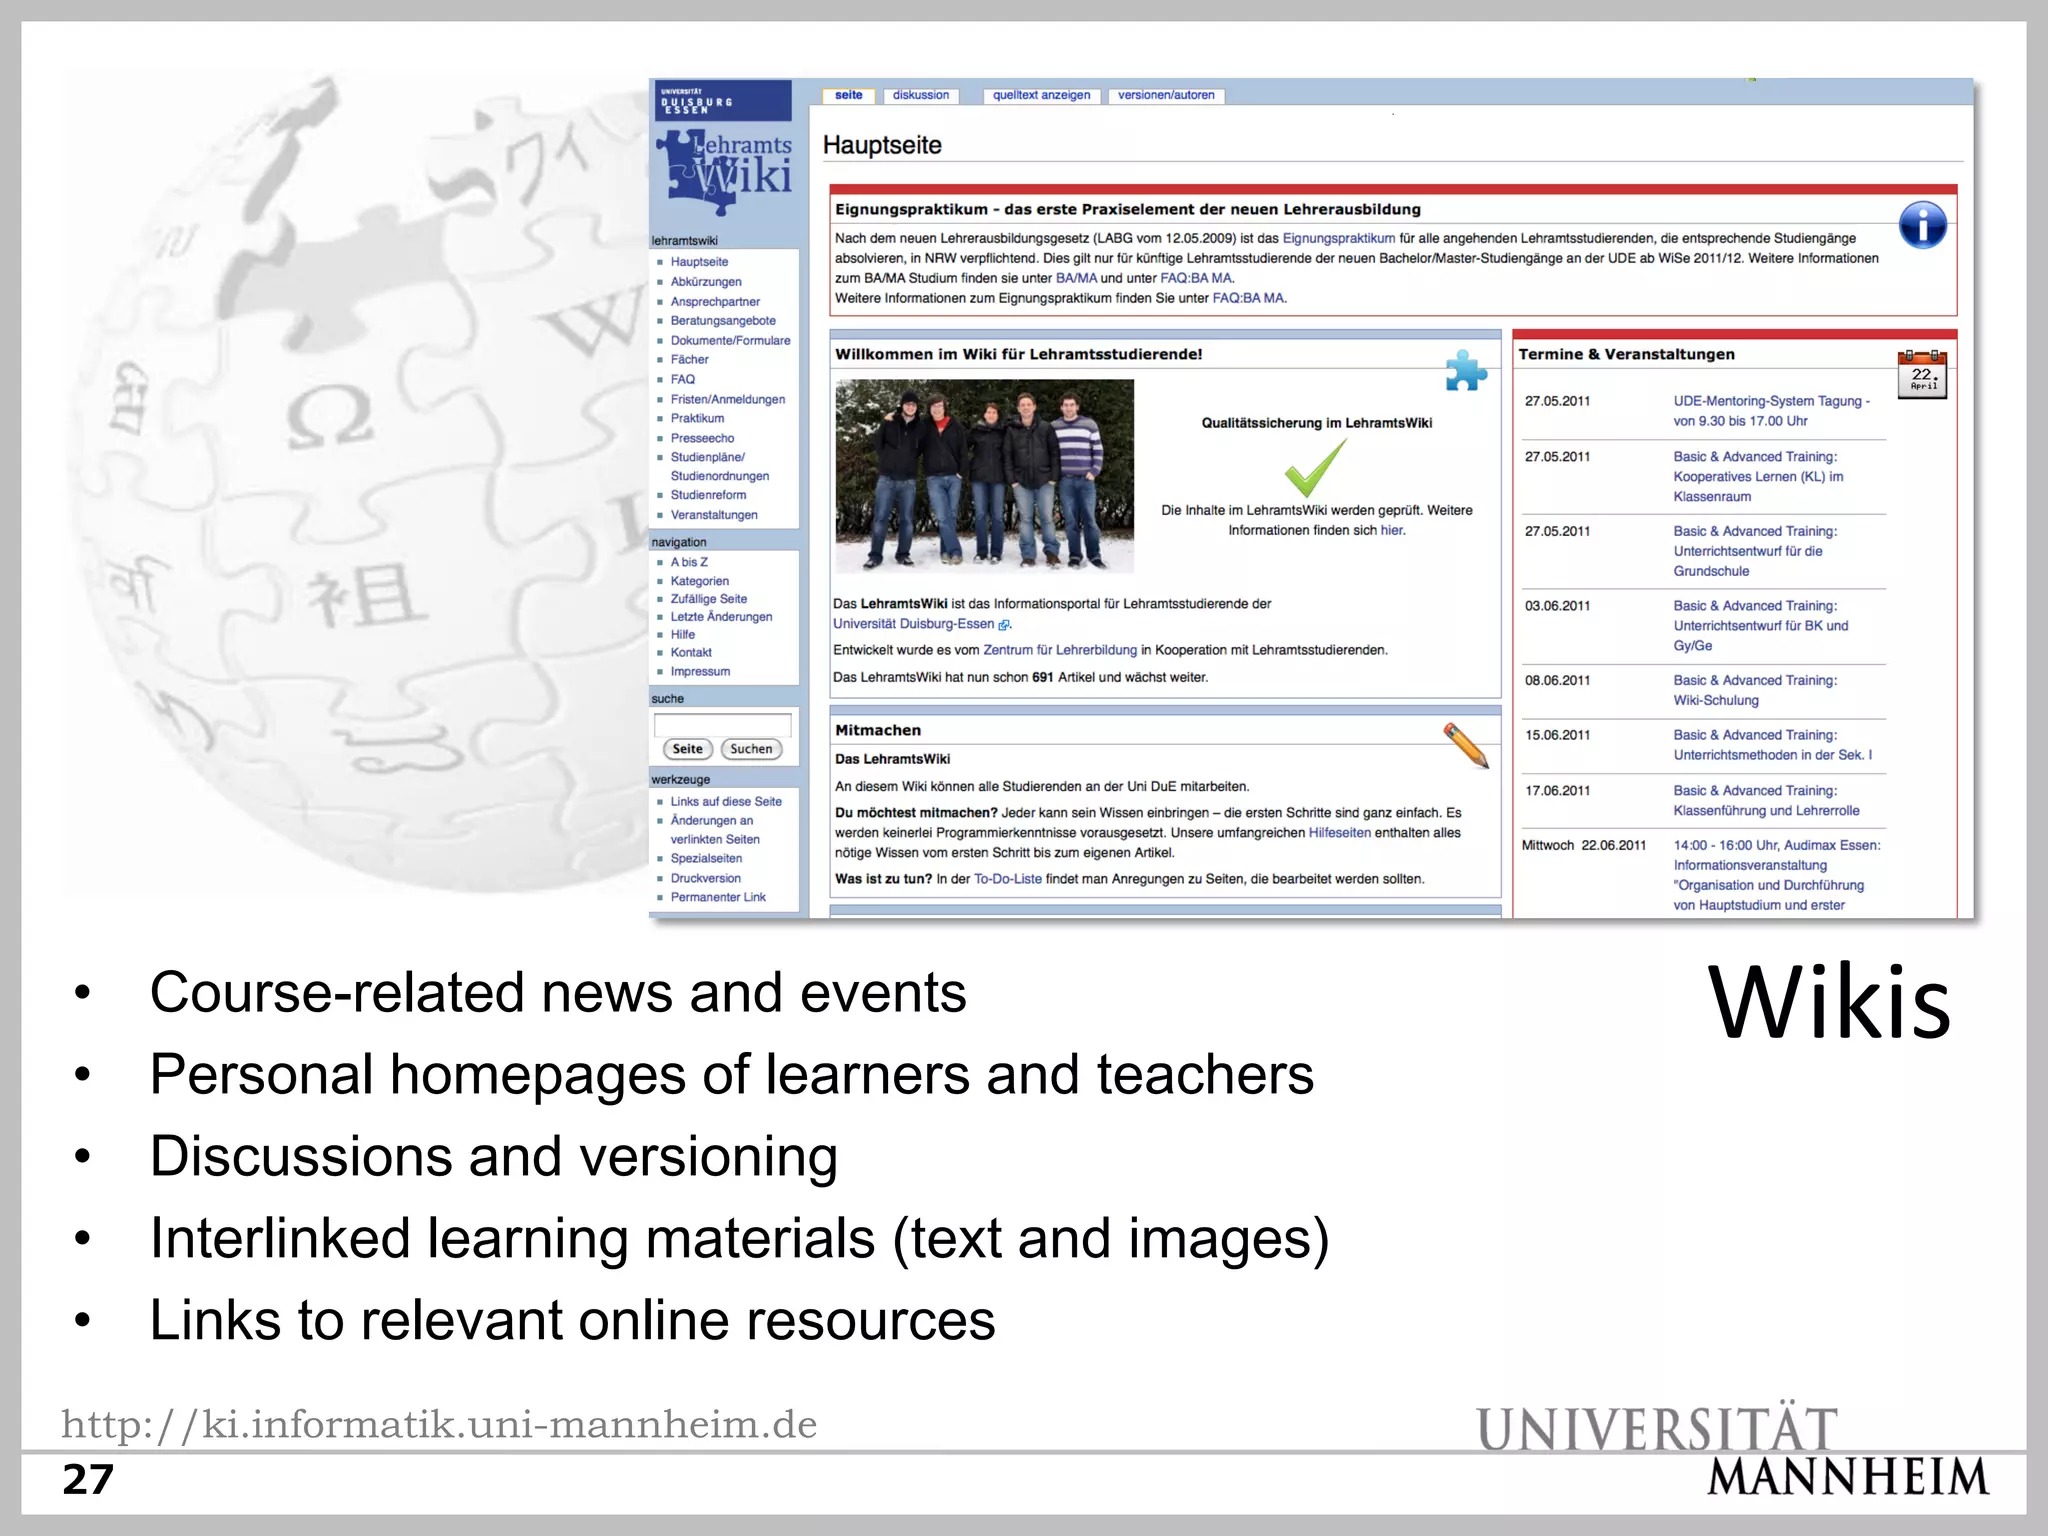2048x1536 pixels.
Task: Open Unterrichtsentwurf für die Grundschule event
Action: pyautogui.click(x=1755, y=551)
